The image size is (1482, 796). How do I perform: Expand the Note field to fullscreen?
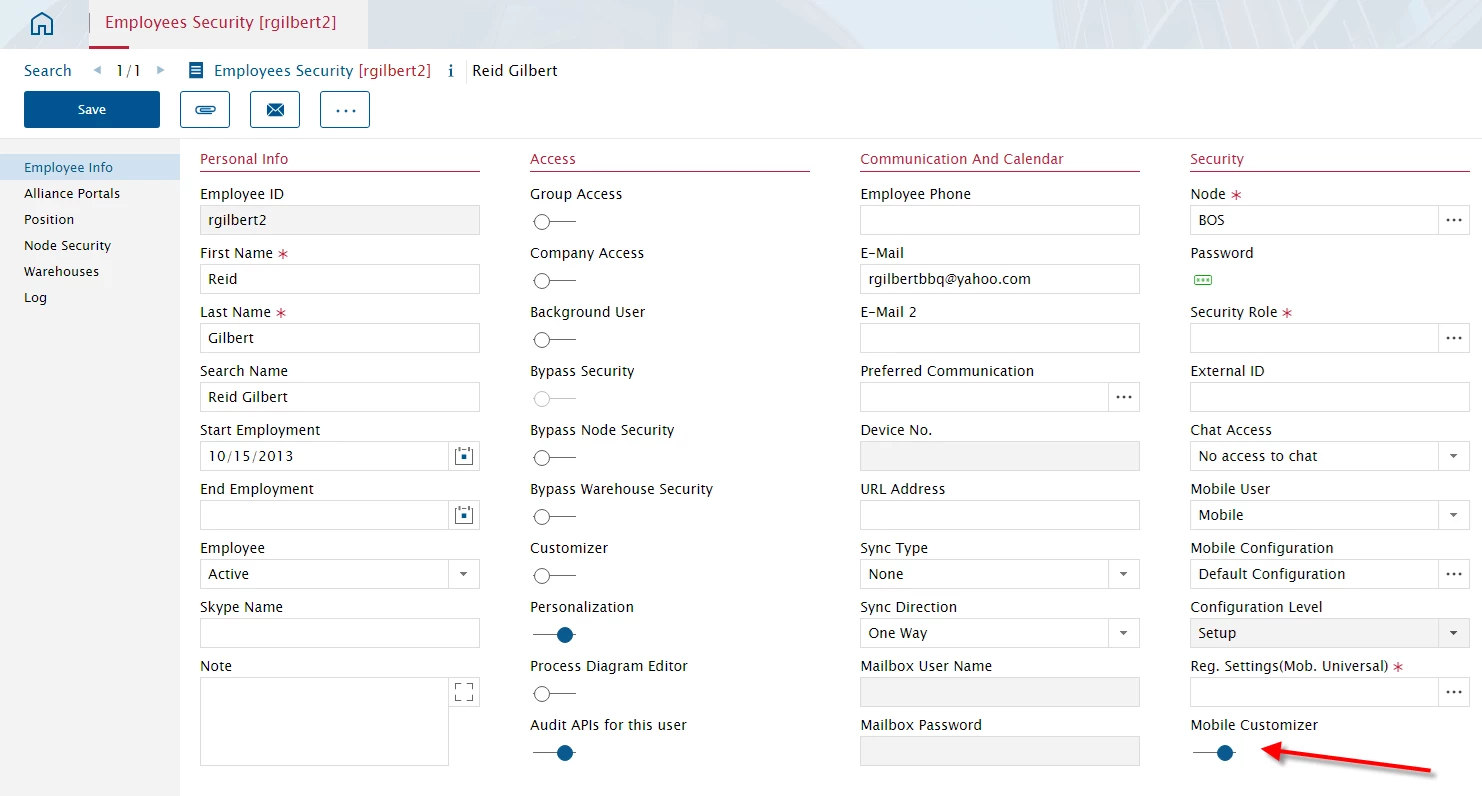click(x=464, y=692)
